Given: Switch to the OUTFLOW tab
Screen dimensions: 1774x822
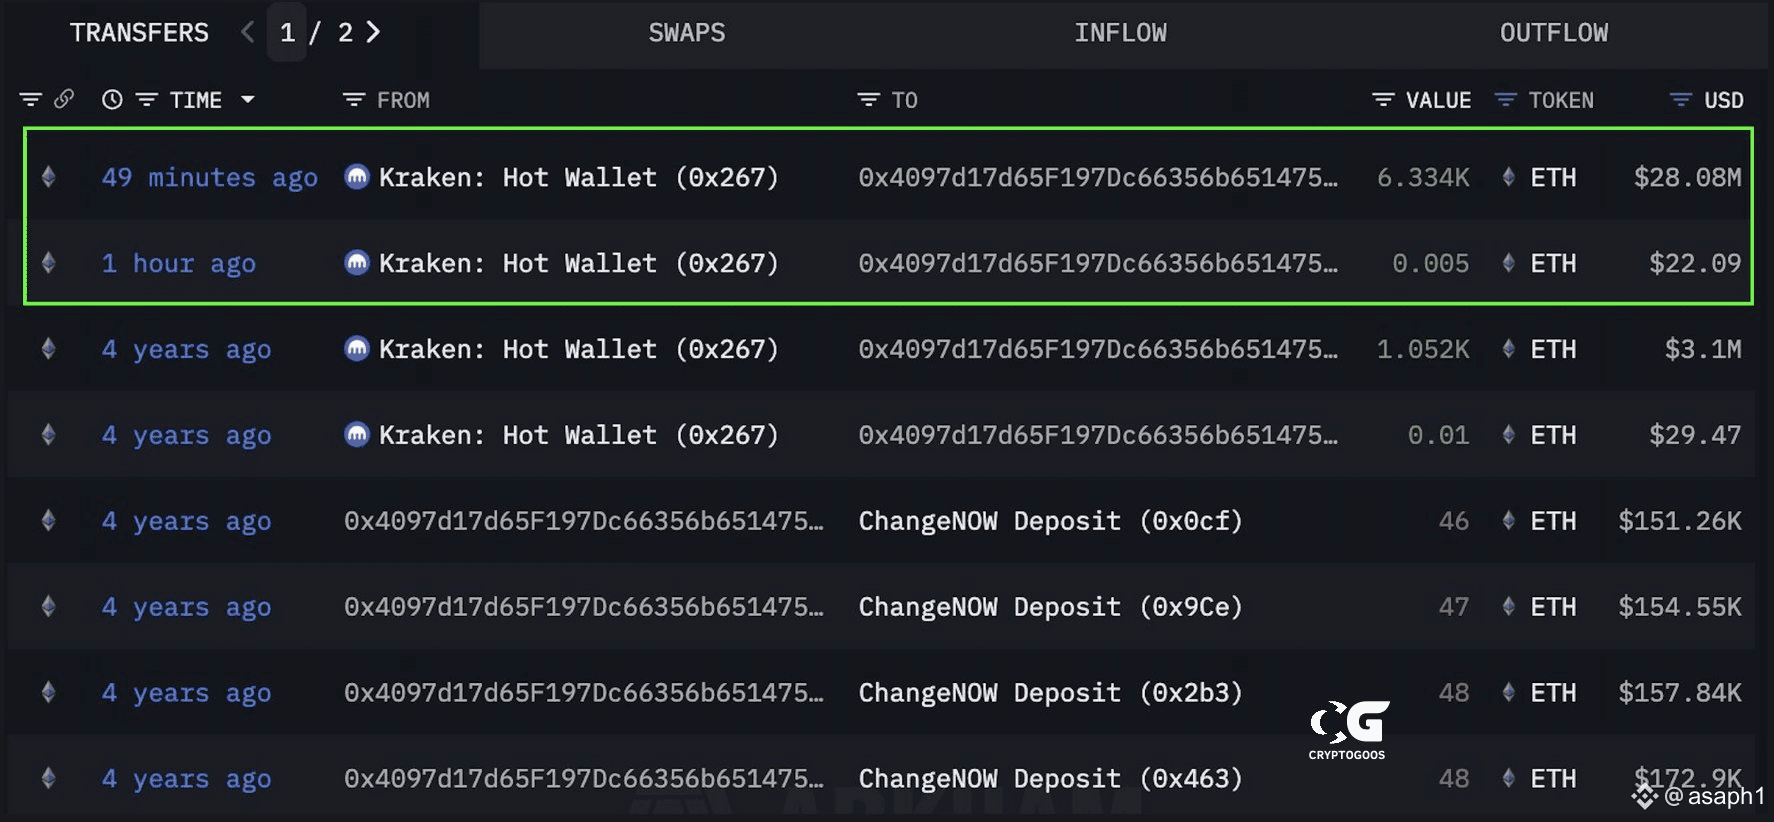Looking at the screenshot, I should tap(1554, 33).
